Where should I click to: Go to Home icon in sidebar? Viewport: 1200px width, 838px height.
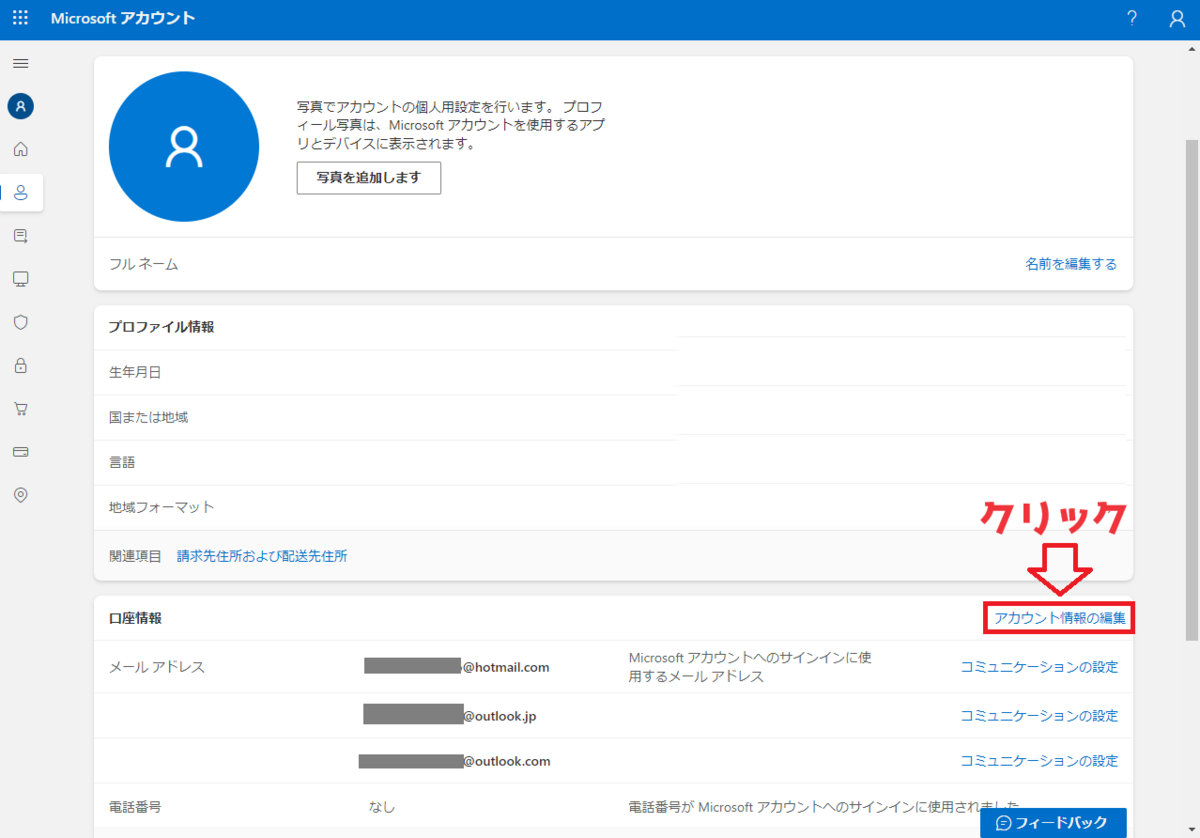[x=20, y=149]
